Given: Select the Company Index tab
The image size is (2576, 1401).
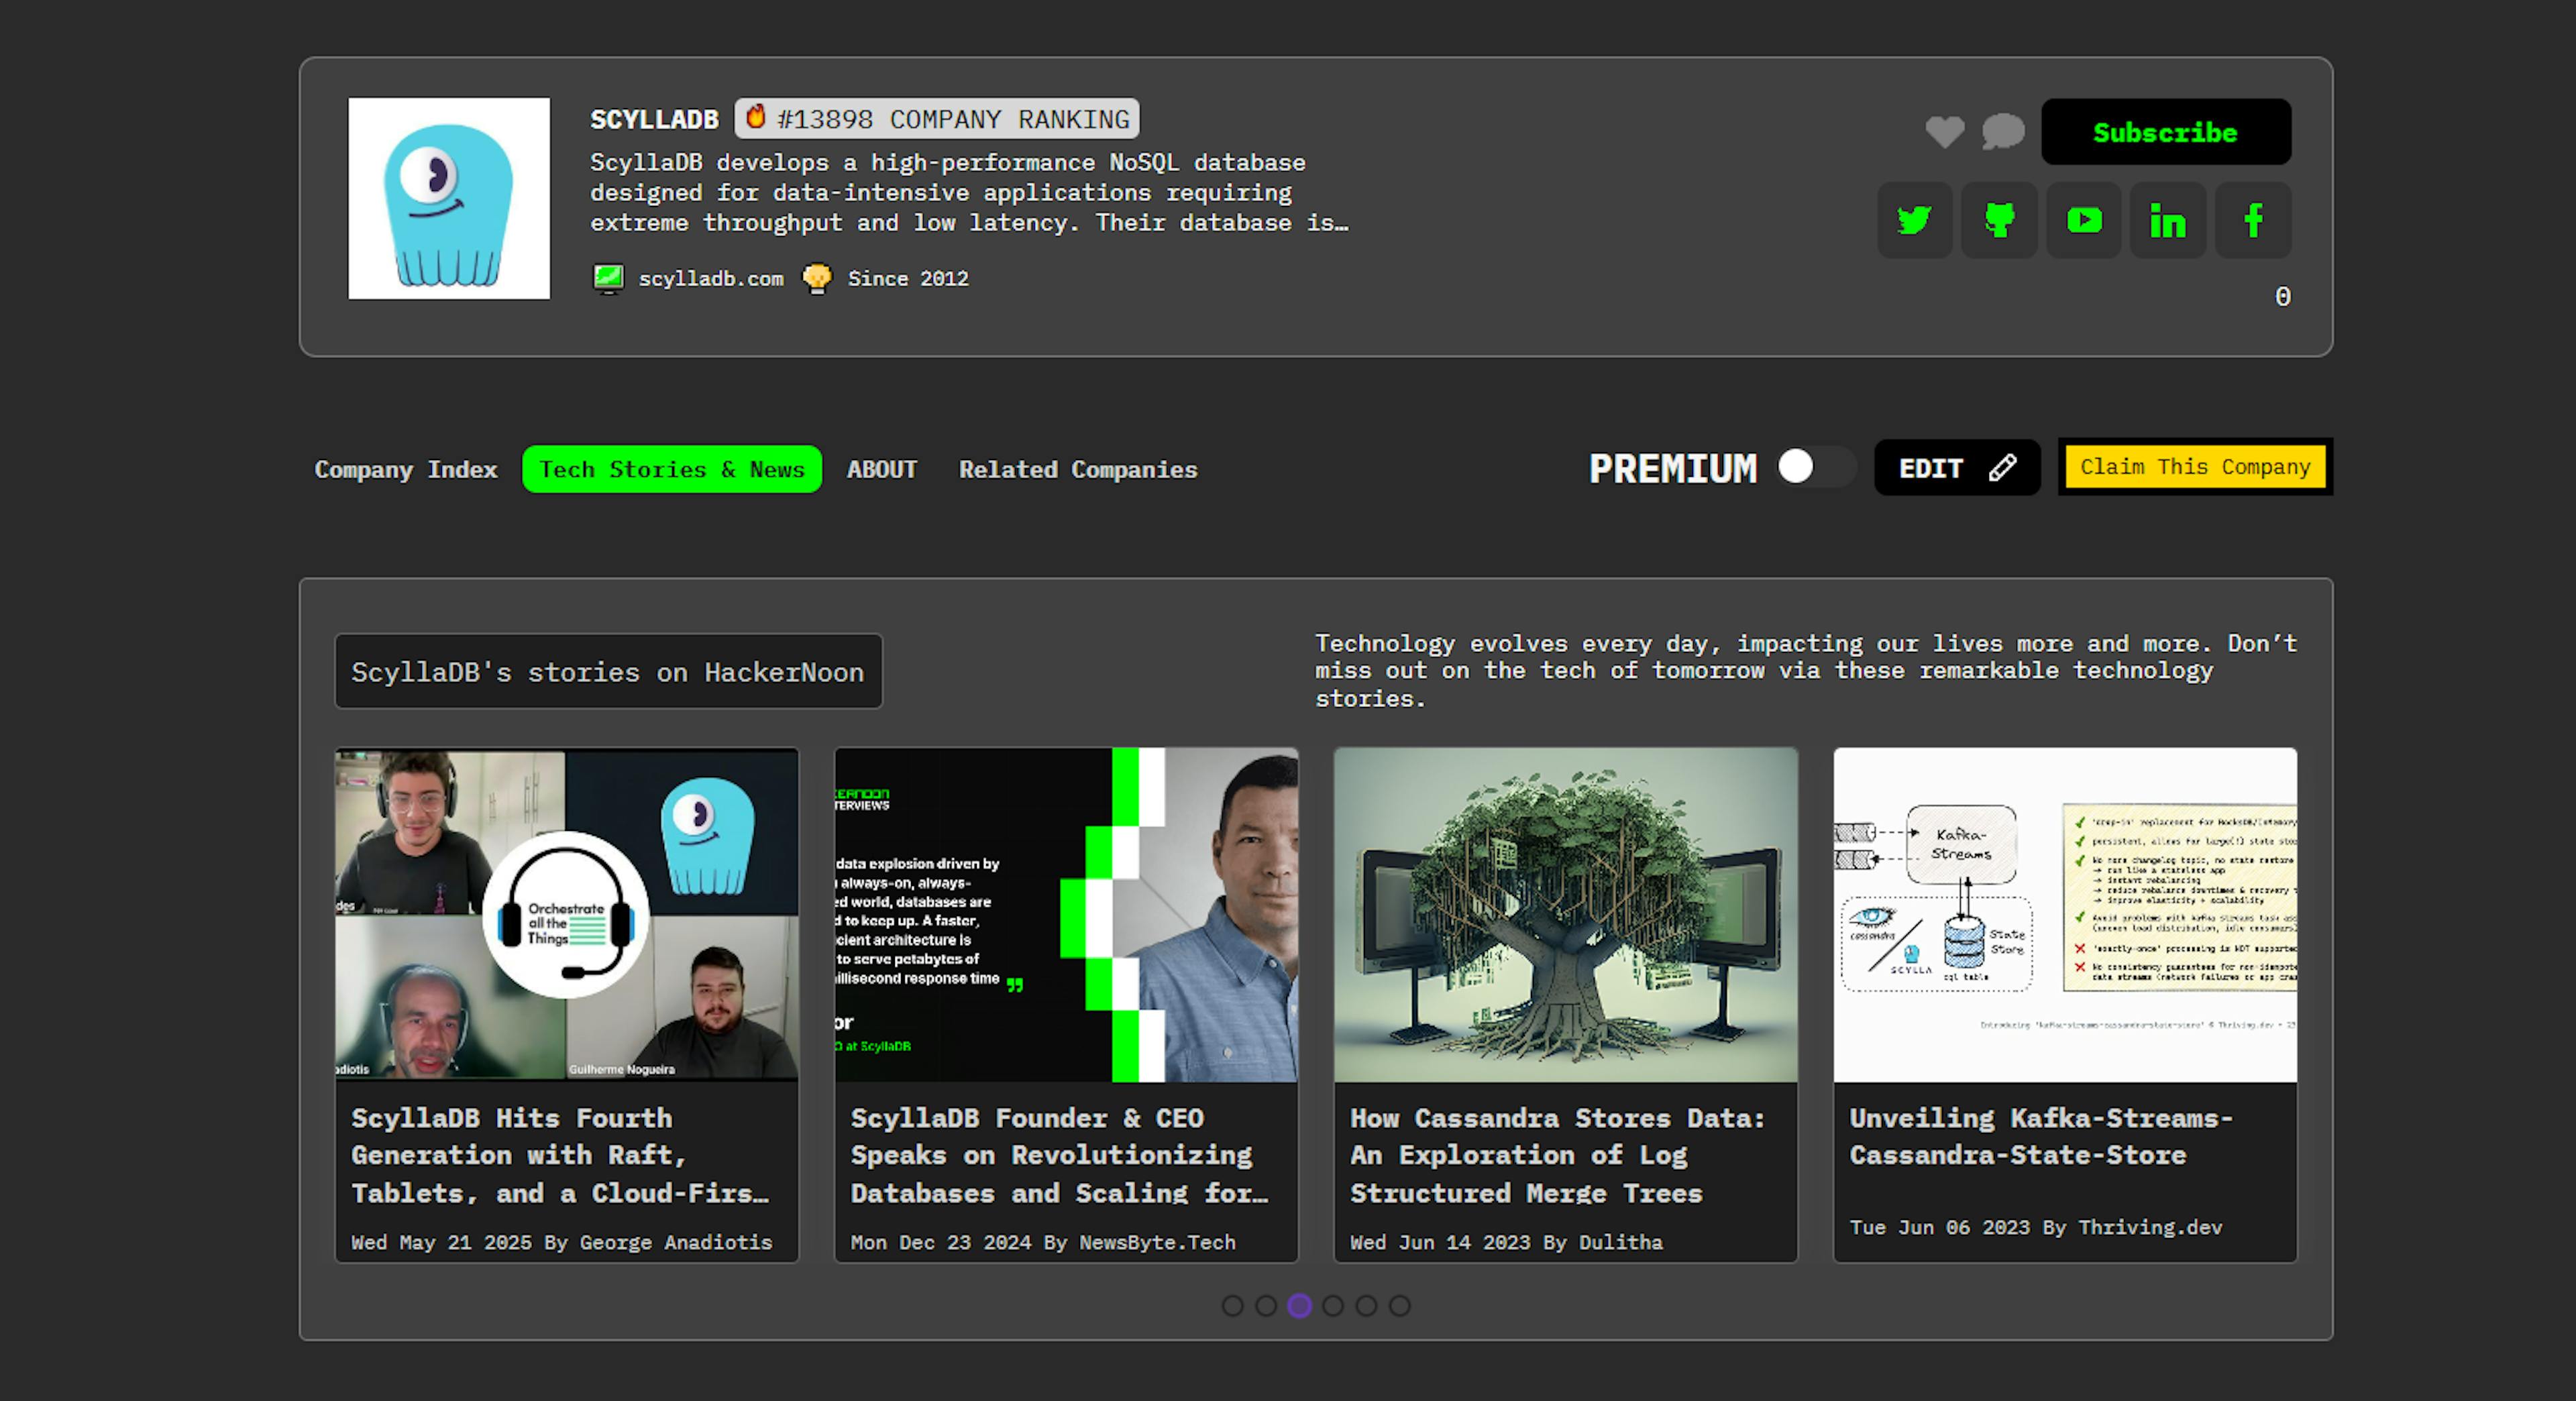Looking at the screenshot, I should pyautogui.click(x=406, y=469).
